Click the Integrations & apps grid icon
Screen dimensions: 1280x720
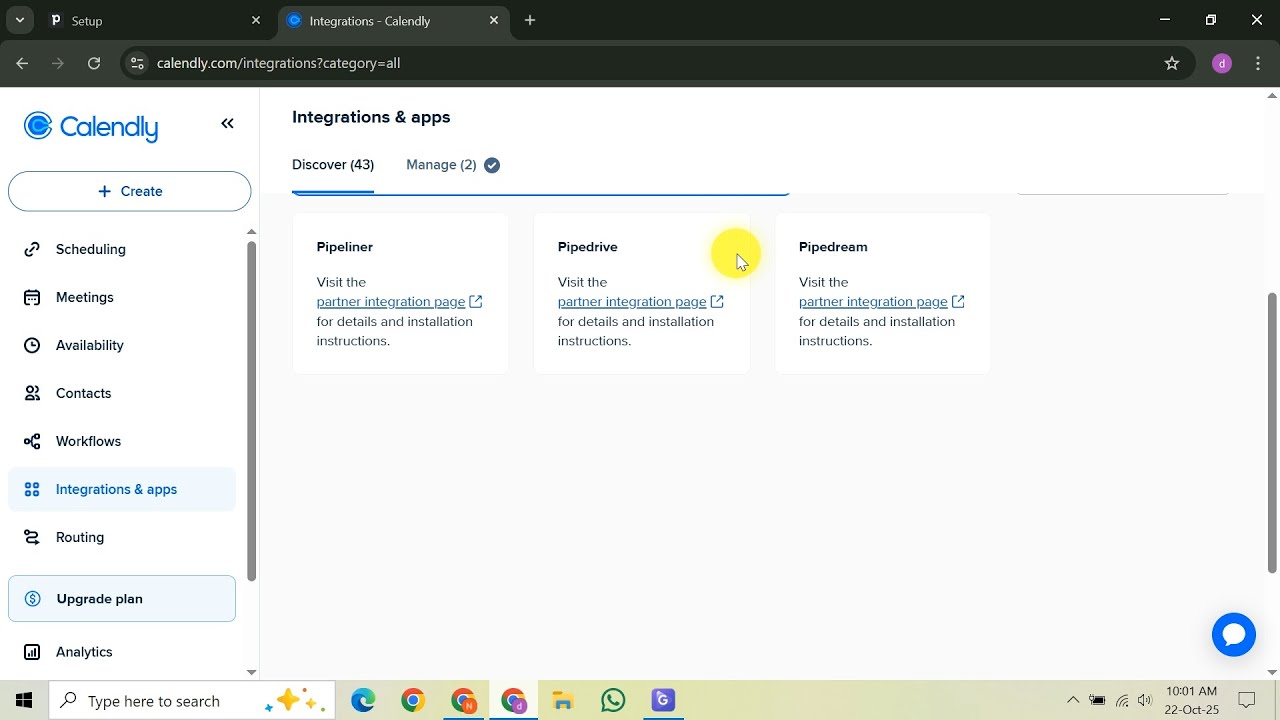(x=32, y=489)
